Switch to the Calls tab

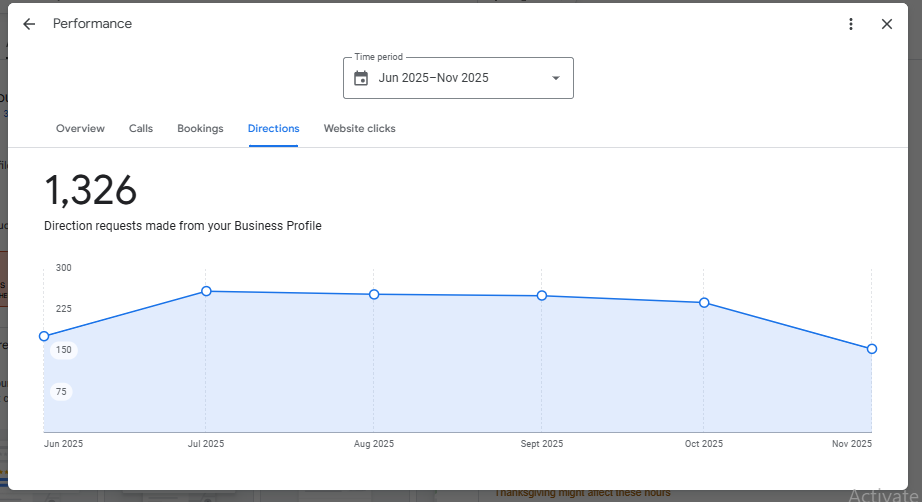coord(141,128)
